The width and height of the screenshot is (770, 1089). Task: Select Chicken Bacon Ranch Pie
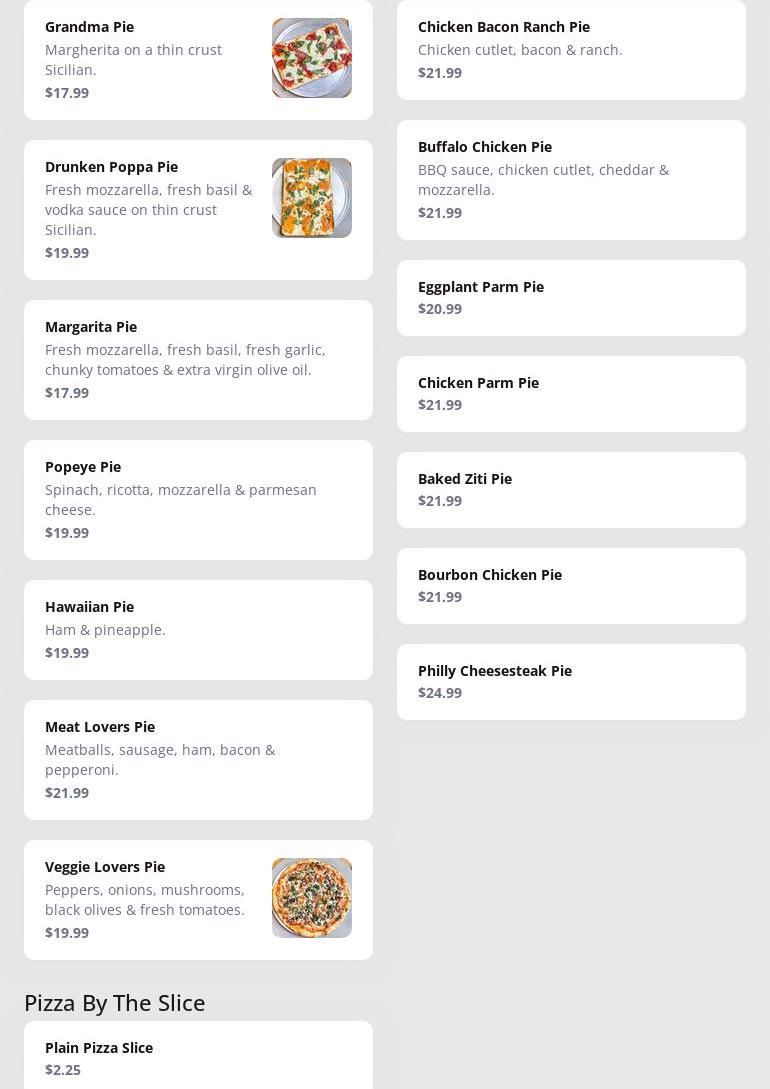point(571,50)
